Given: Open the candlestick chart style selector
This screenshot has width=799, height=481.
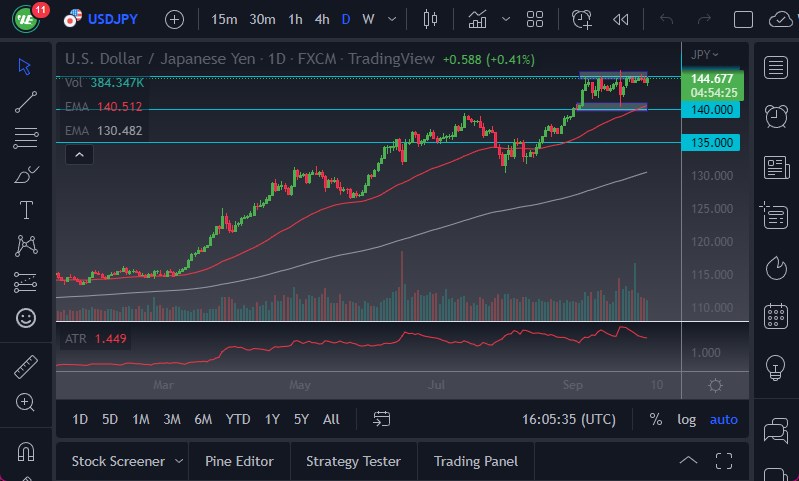Looking at the screenshot, I should tap(431, 19).
